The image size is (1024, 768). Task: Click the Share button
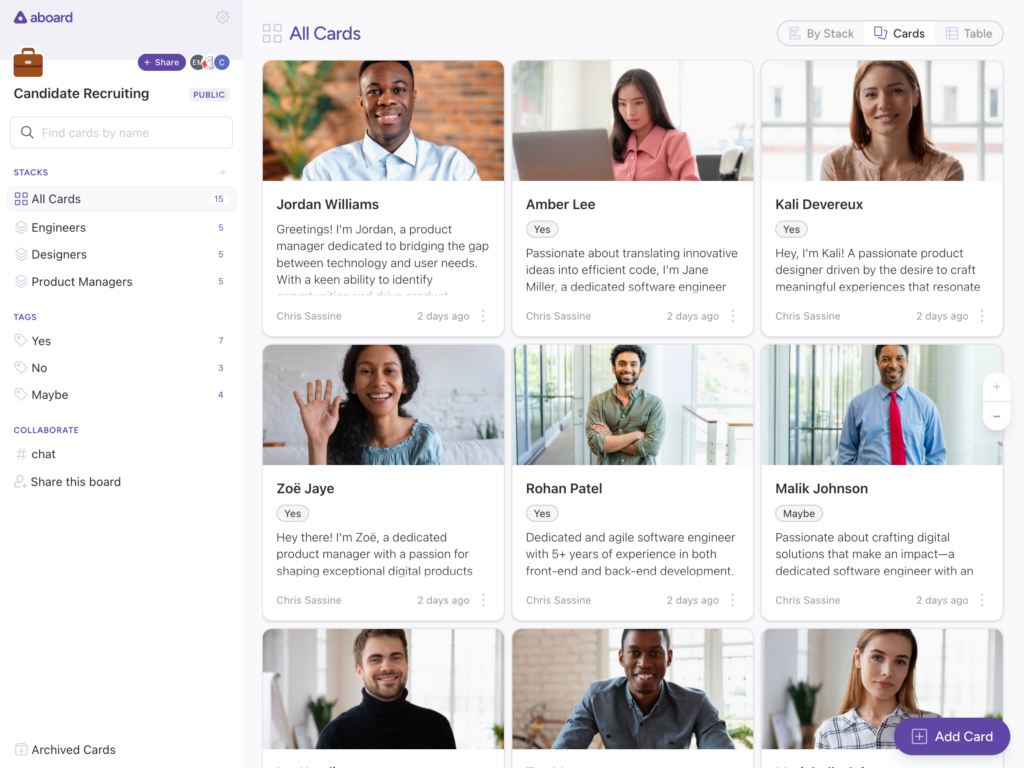pyautogui.click(x=161, y=62)
